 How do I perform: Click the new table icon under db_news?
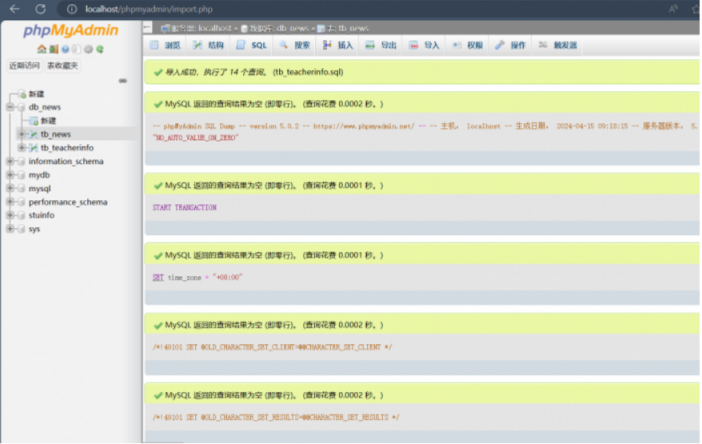point(34,121)
